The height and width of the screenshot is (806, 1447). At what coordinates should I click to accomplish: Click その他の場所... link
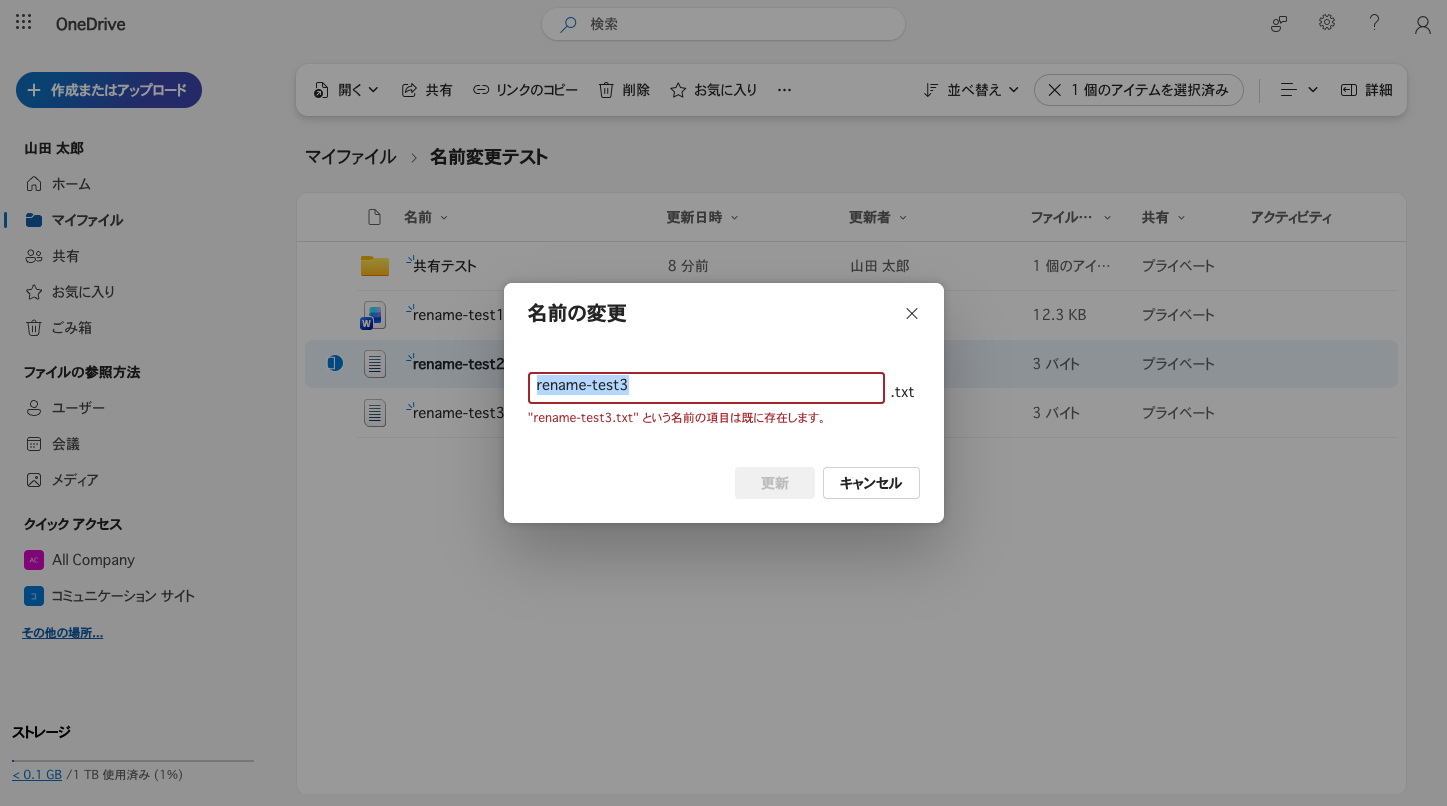62,633
